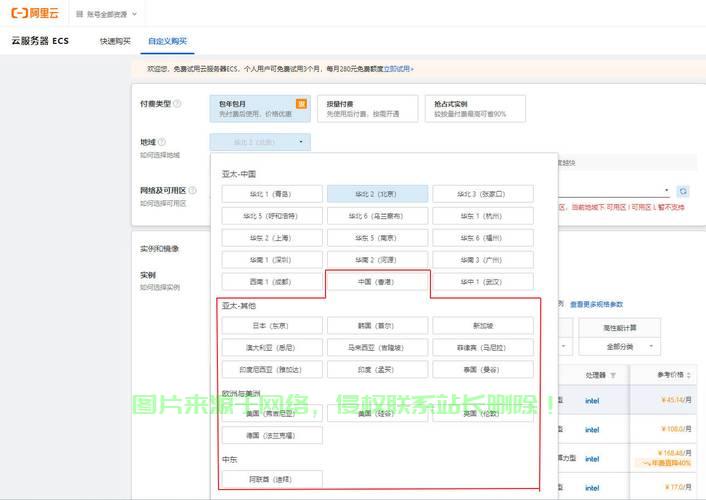Click the Alibaba Cloud 阿里云 logo

pyautogui.click(x=35, y=13)
